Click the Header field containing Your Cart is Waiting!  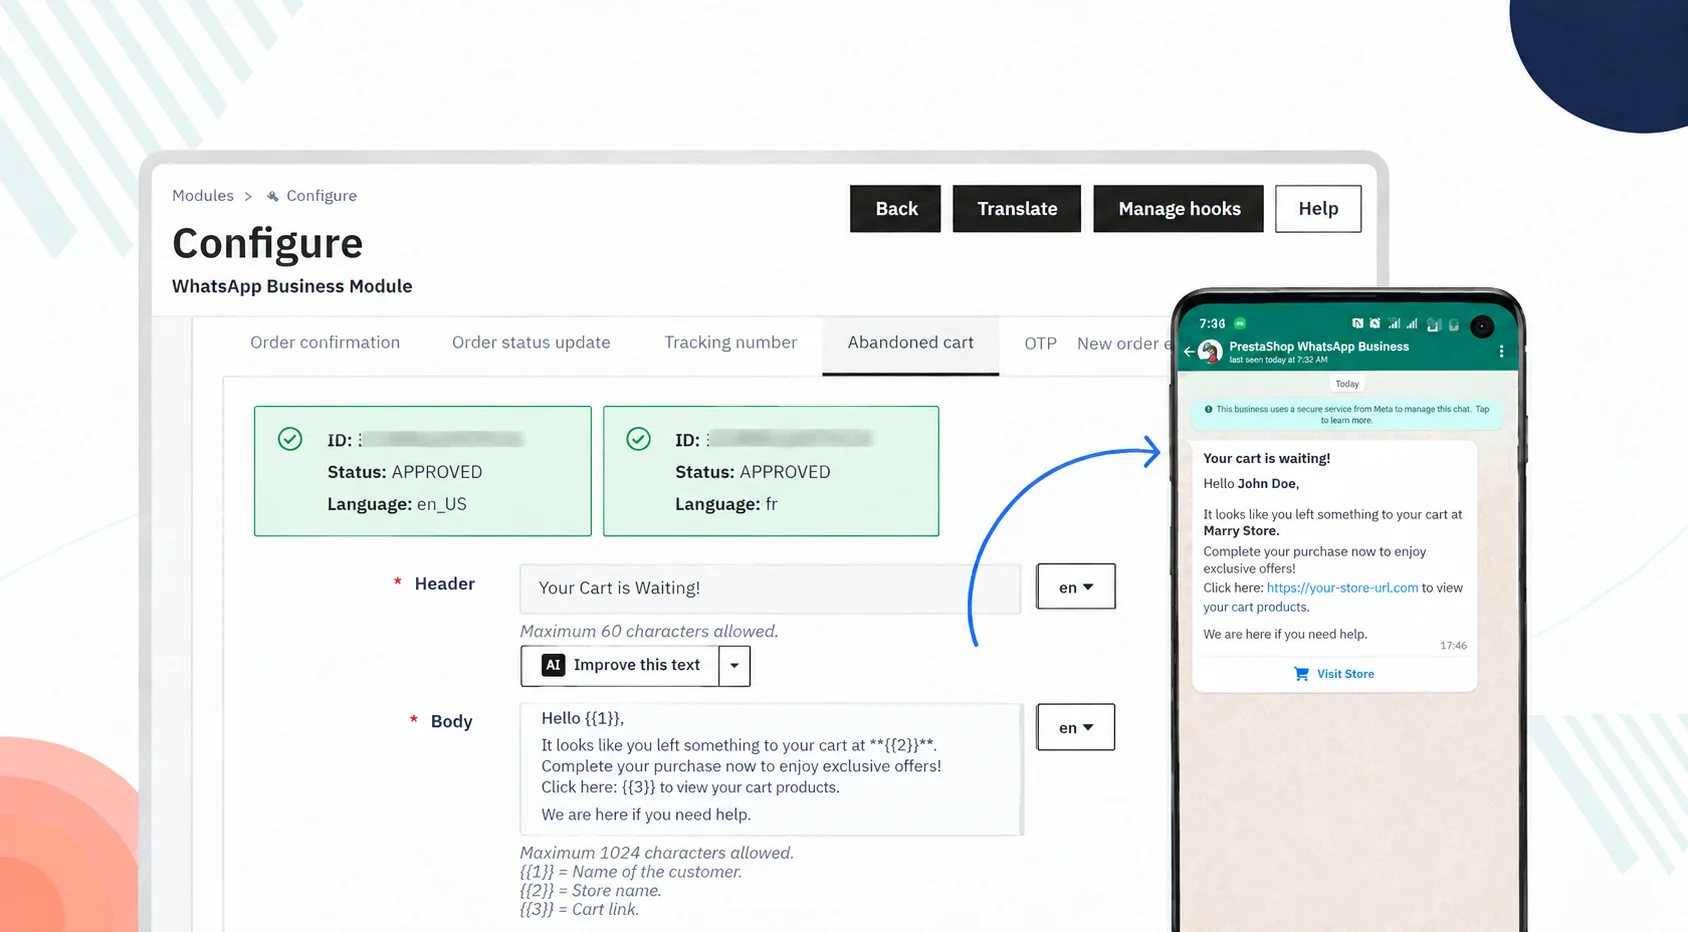(x=770, y=588)
